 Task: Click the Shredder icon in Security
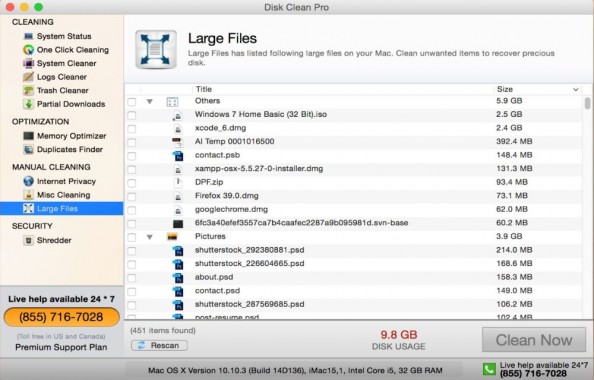28,240
